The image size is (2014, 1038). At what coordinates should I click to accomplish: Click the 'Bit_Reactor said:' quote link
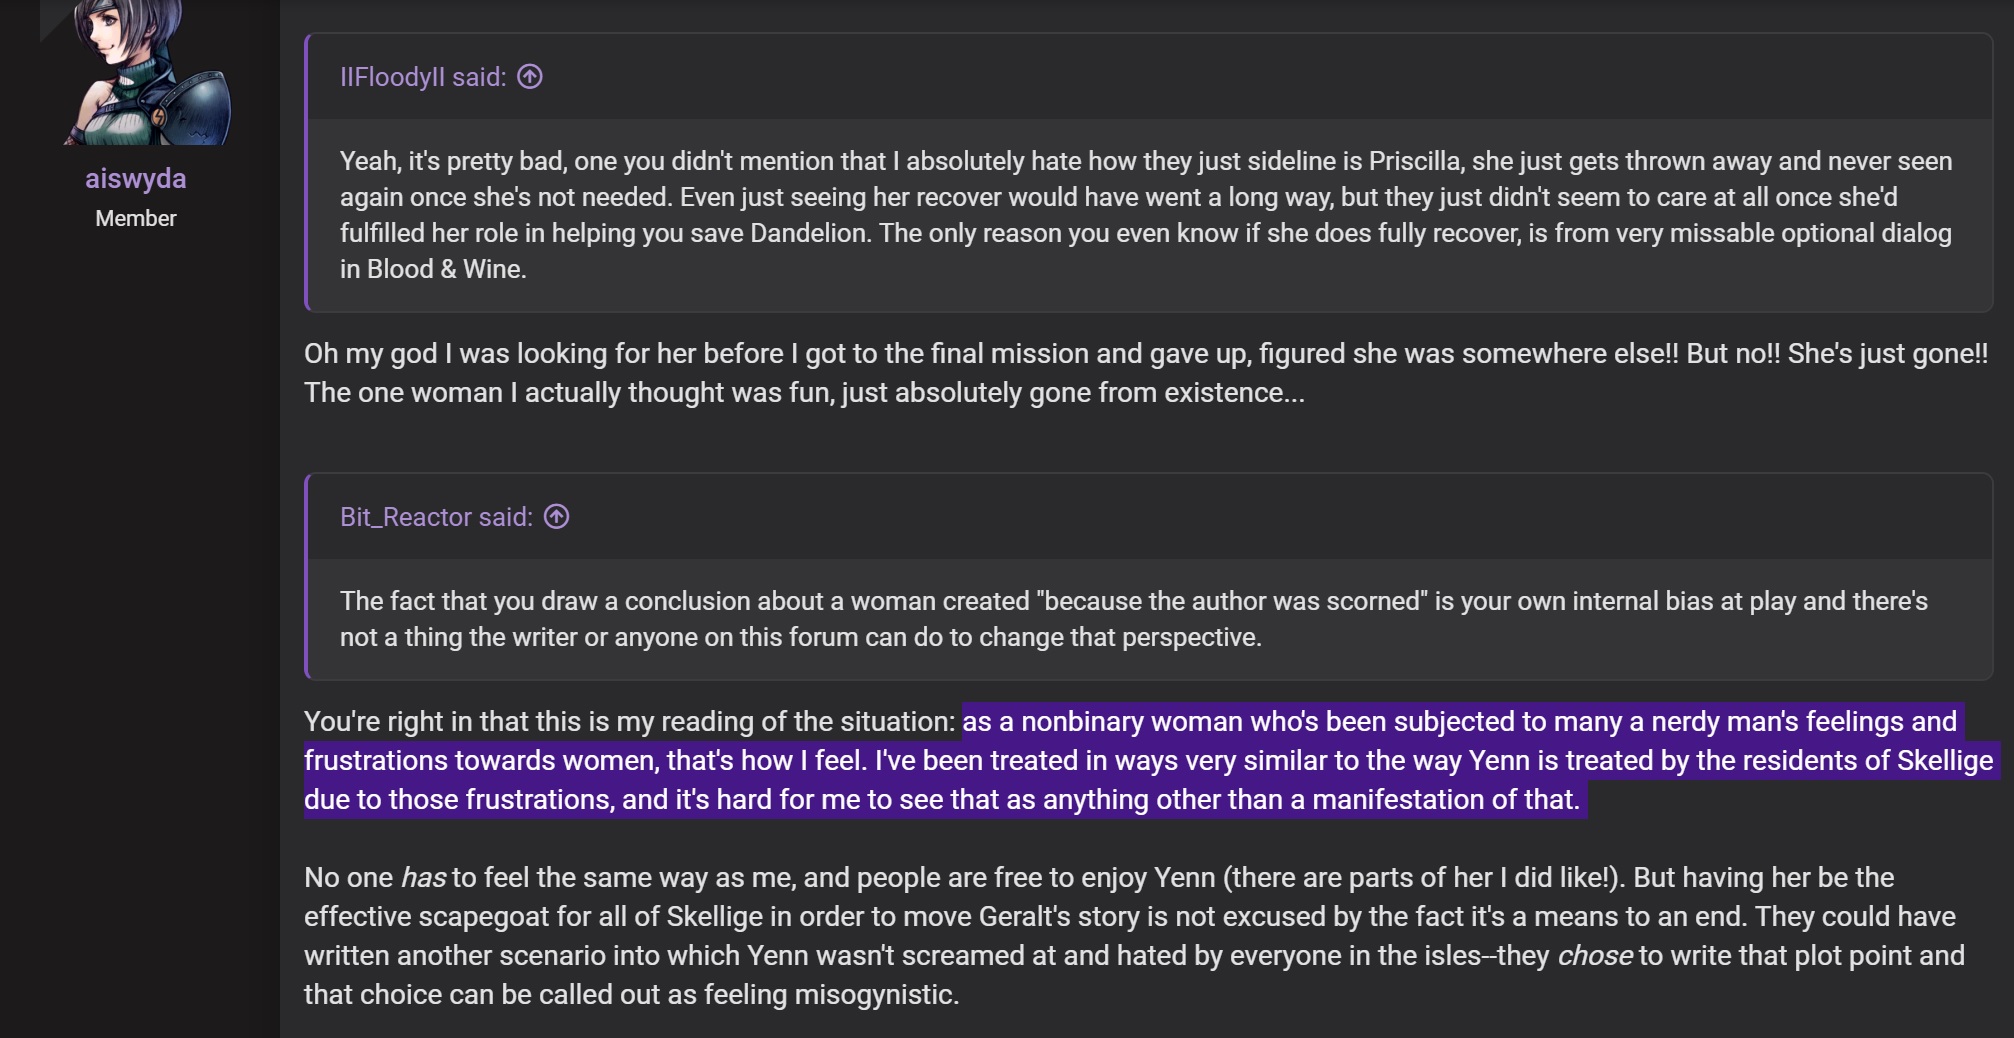(436, 517)
